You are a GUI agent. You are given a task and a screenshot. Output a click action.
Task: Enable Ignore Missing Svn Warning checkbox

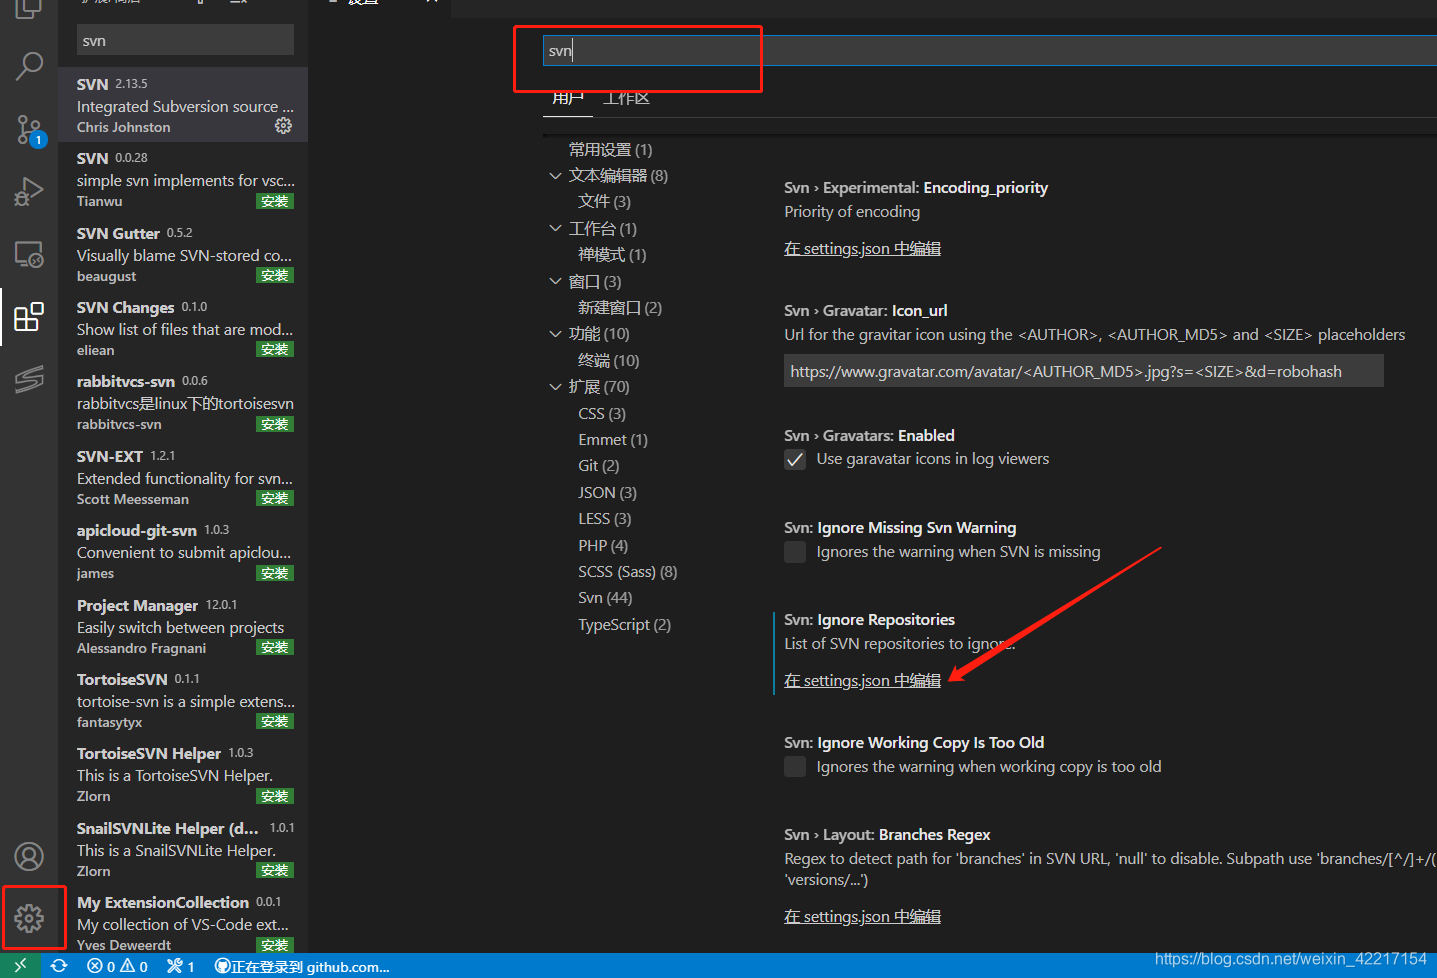coord(795,552)
